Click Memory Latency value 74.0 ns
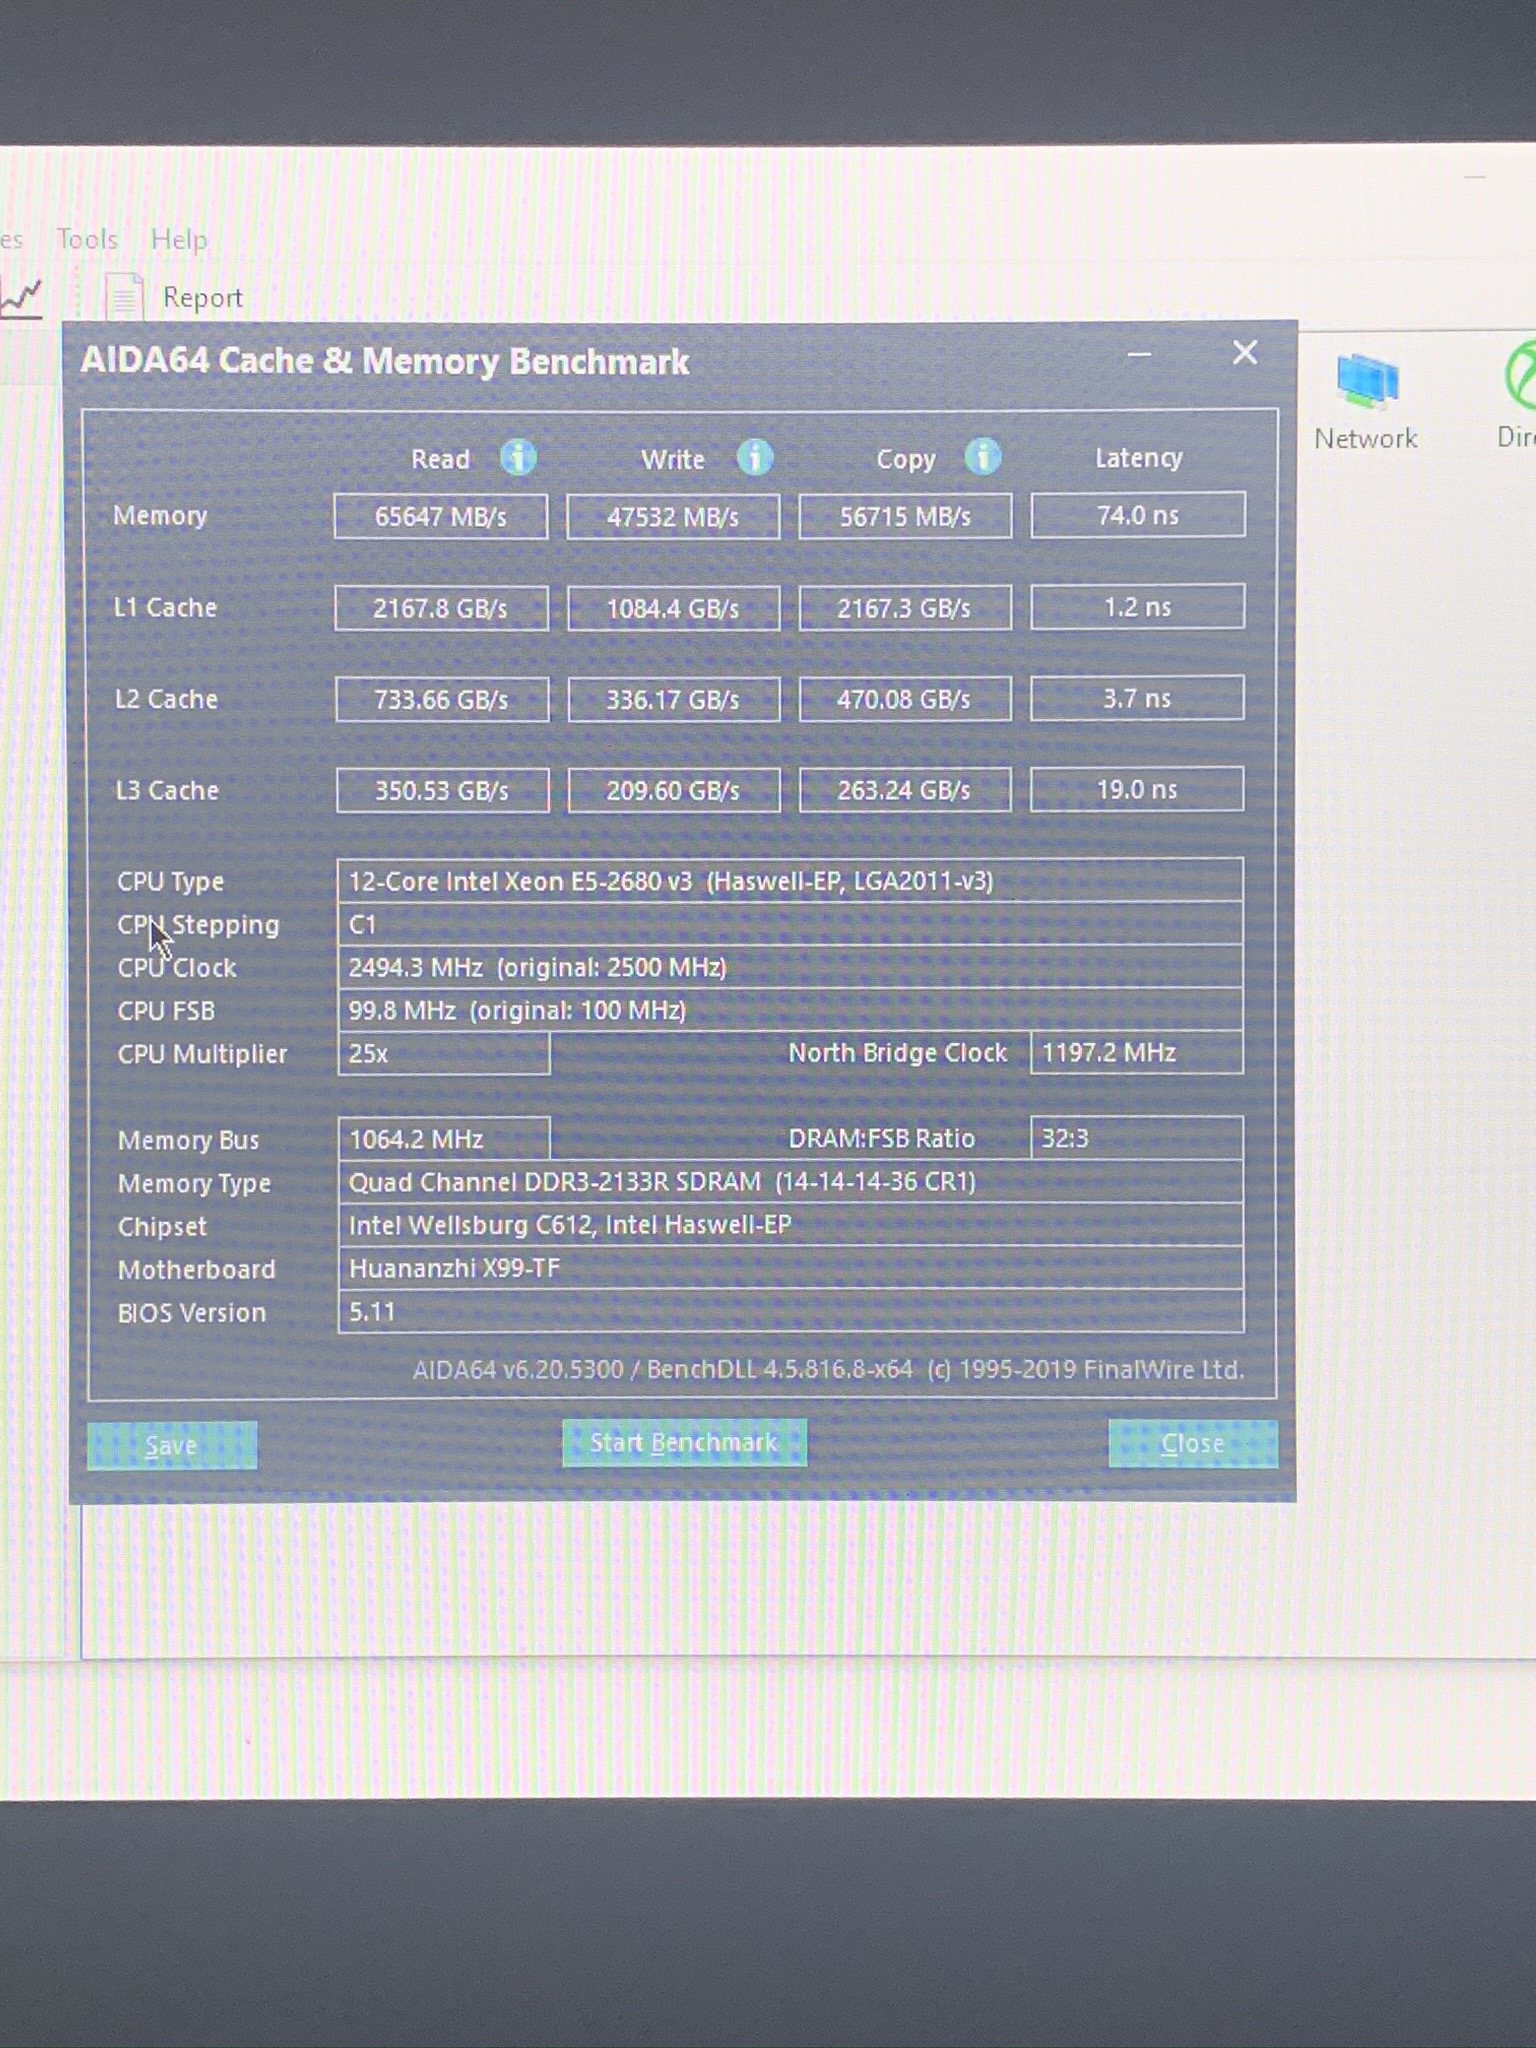Viewport: 1536px width, 2048px height. pyautogui.click(x=1138, y=515)
